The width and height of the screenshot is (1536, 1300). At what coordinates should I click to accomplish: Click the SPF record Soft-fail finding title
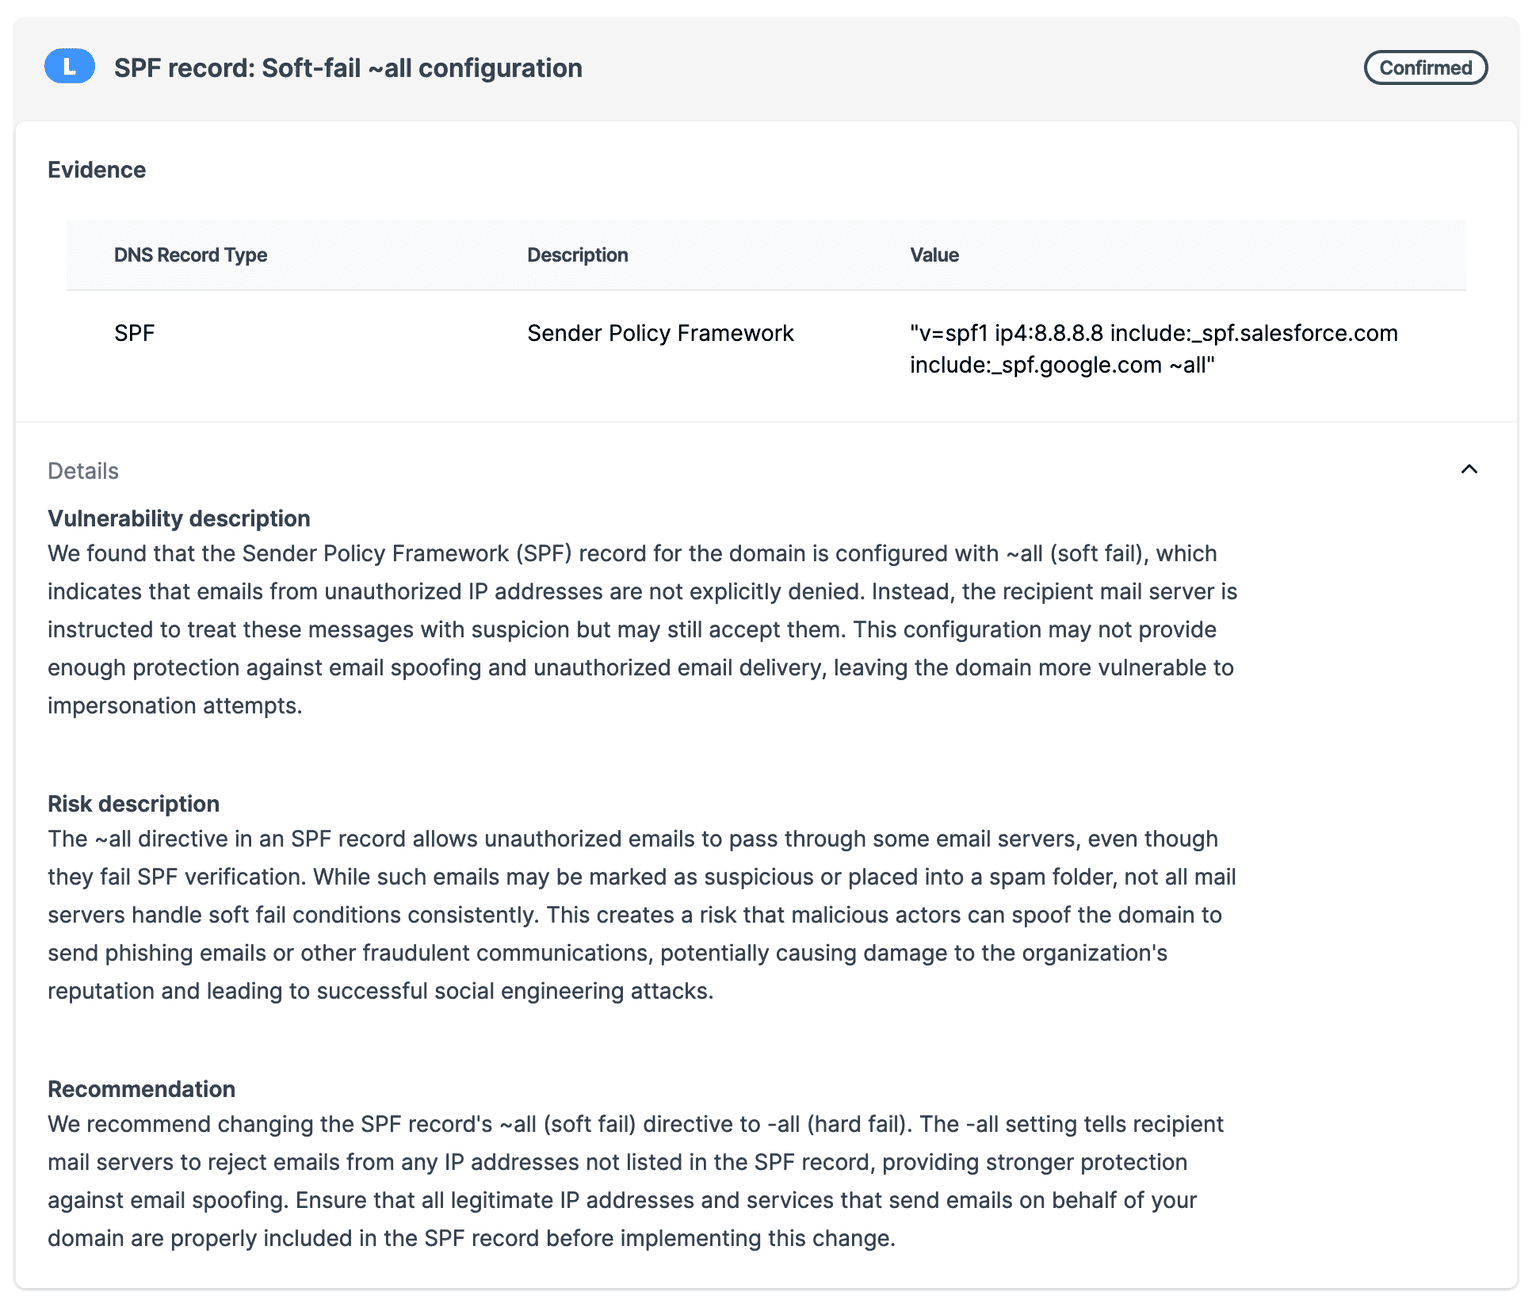tap(348, 68)
